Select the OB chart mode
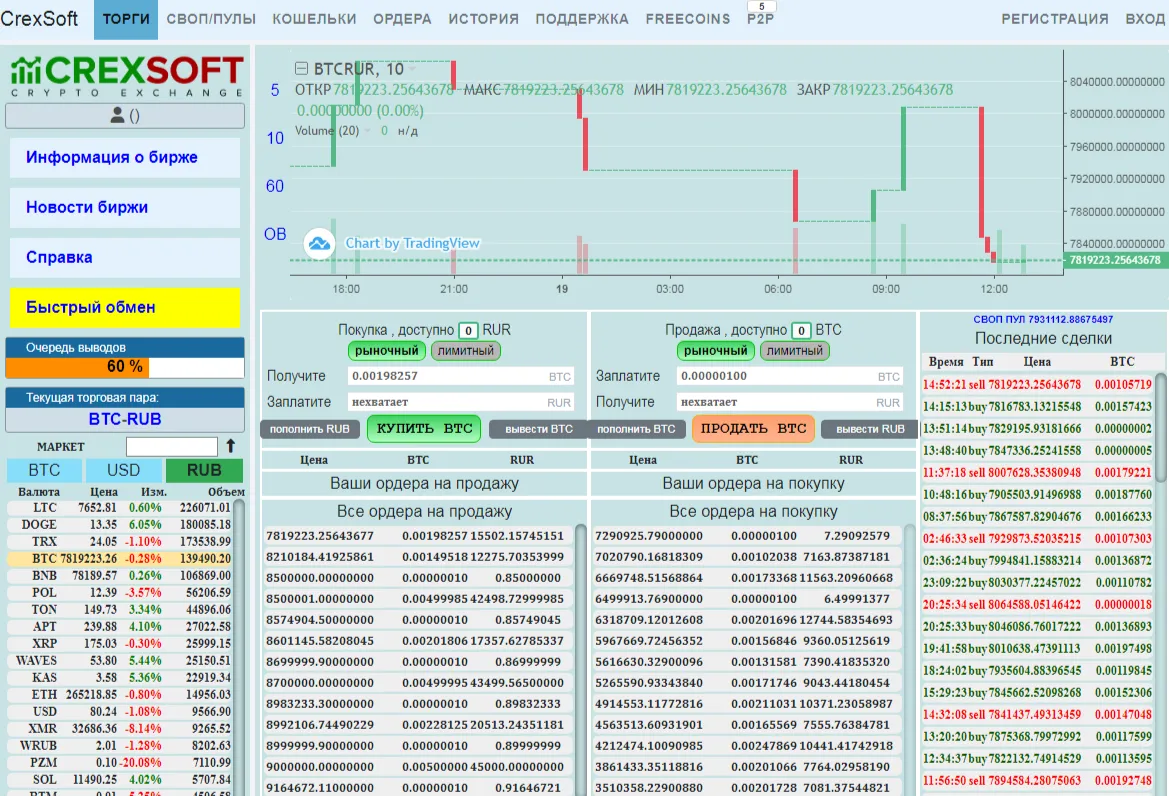This screenshot has height=796, width=1169. pyautogui.click(x=275, y=234)
